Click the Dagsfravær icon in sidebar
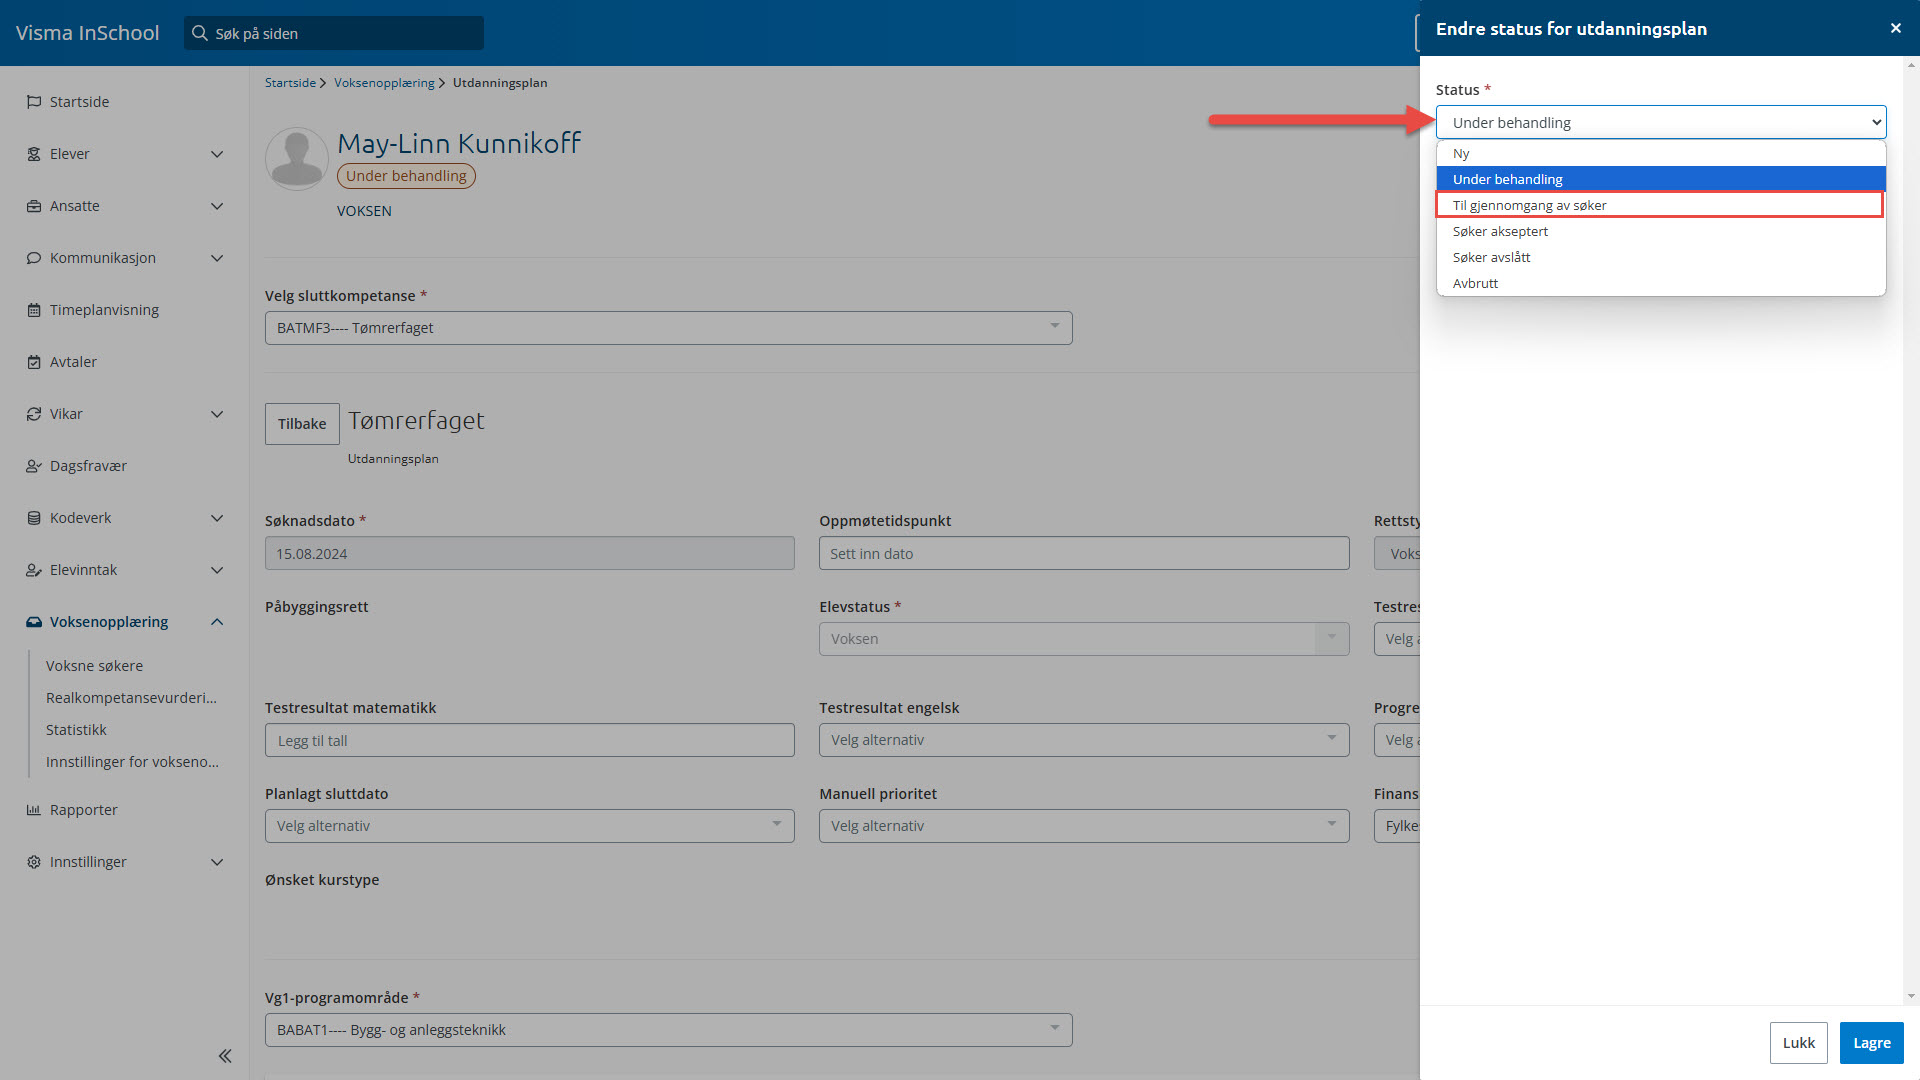Screen dimensions: 1920x1080 (34, 466)
